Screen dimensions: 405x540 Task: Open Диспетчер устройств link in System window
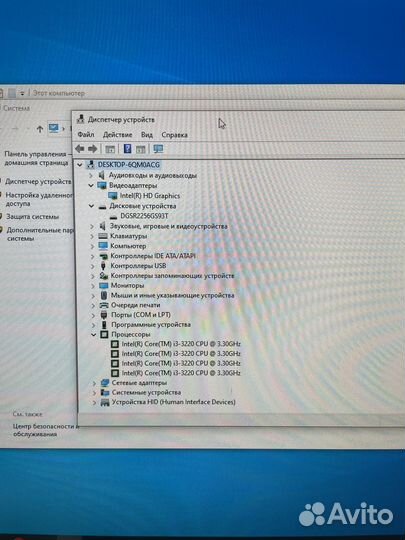click(x=38, y=181)
